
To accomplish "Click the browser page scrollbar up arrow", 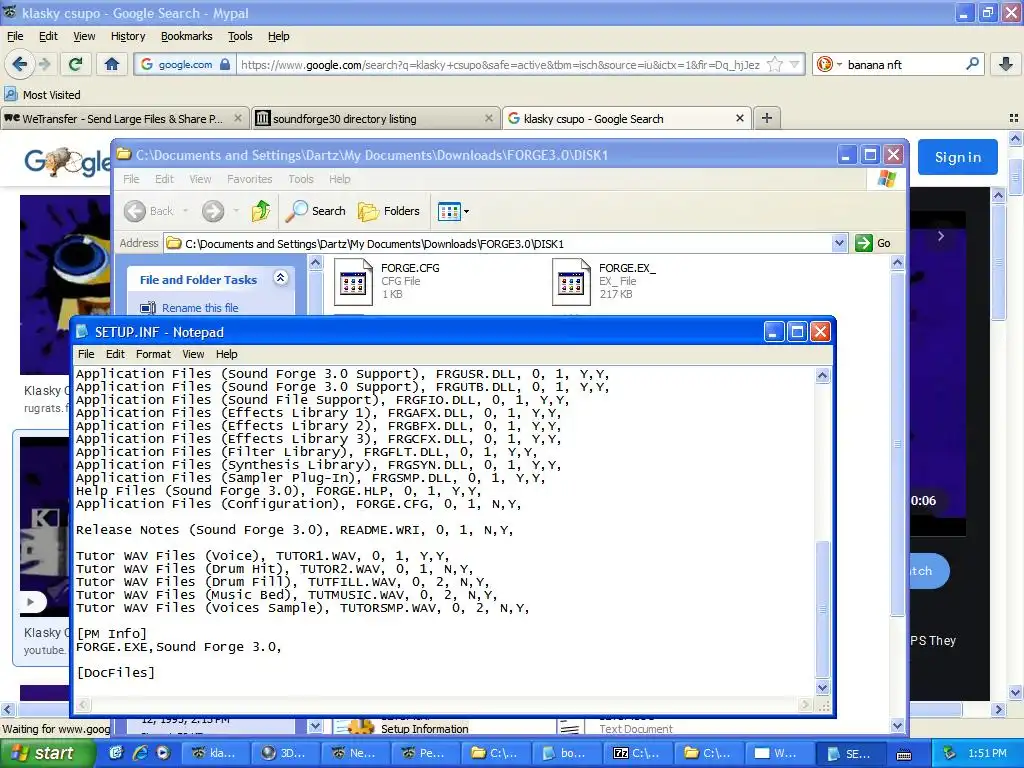I will coord(1015,139).
